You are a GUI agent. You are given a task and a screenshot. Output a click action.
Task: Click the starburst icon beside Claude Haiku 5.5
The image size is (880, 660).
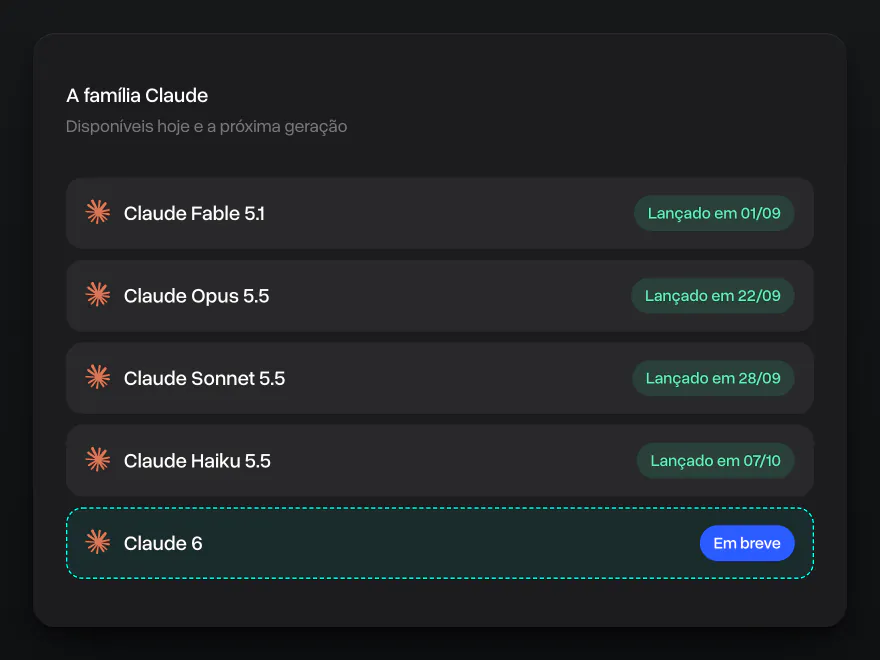click(x=98, y=460)
